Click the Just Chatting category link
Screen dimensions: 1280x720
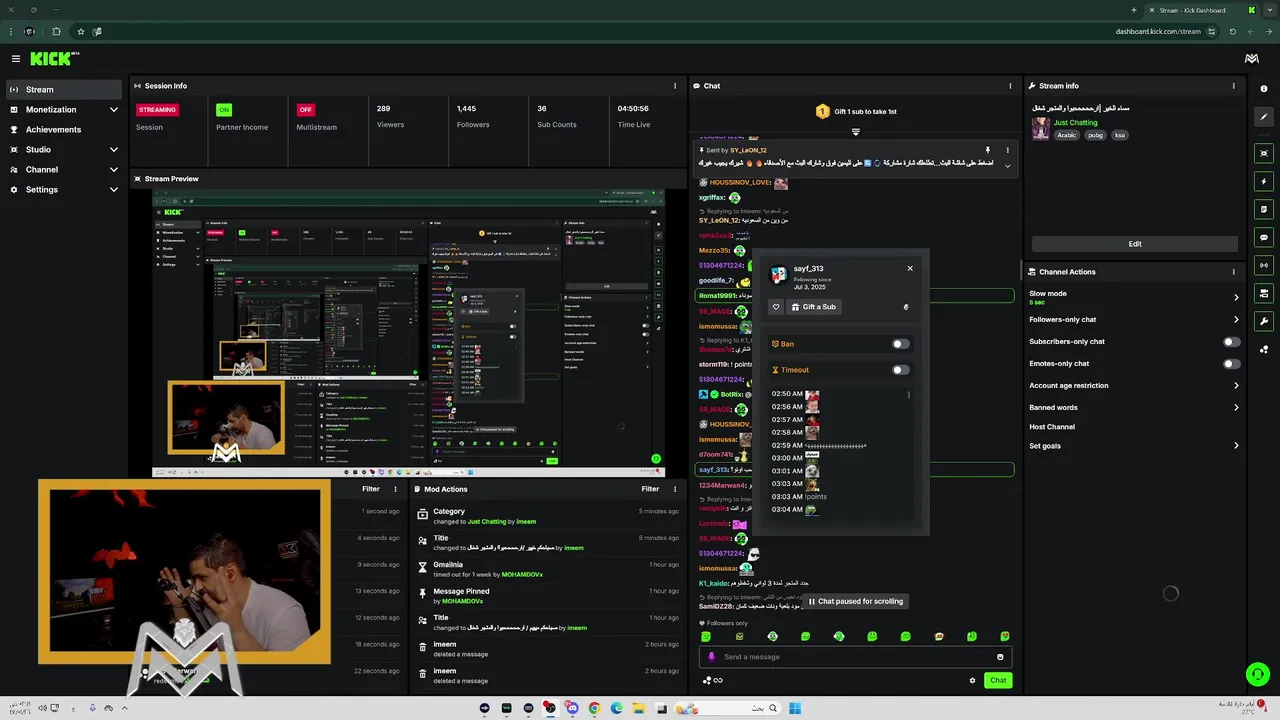[x=1075, y=122]
